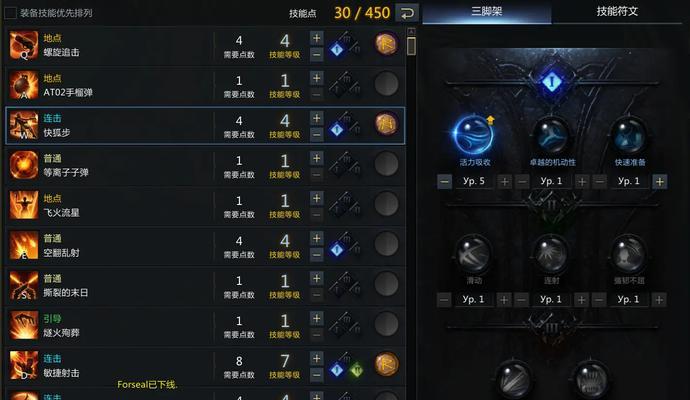Click the 螺旋追击 skill icon
The width and height of the screenshot is (690, 400).
pyautogui.click(x=24, y=45)
